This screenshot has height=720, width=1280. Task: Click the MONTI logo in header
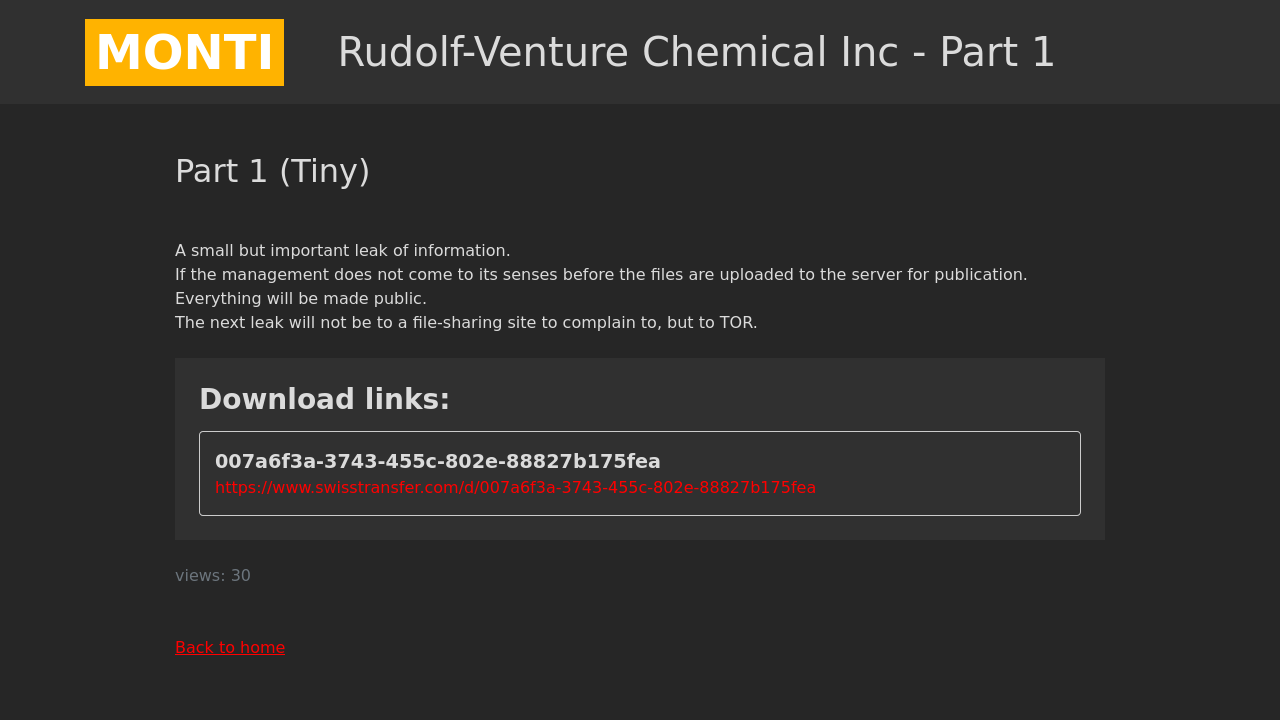tap(184, 52)
